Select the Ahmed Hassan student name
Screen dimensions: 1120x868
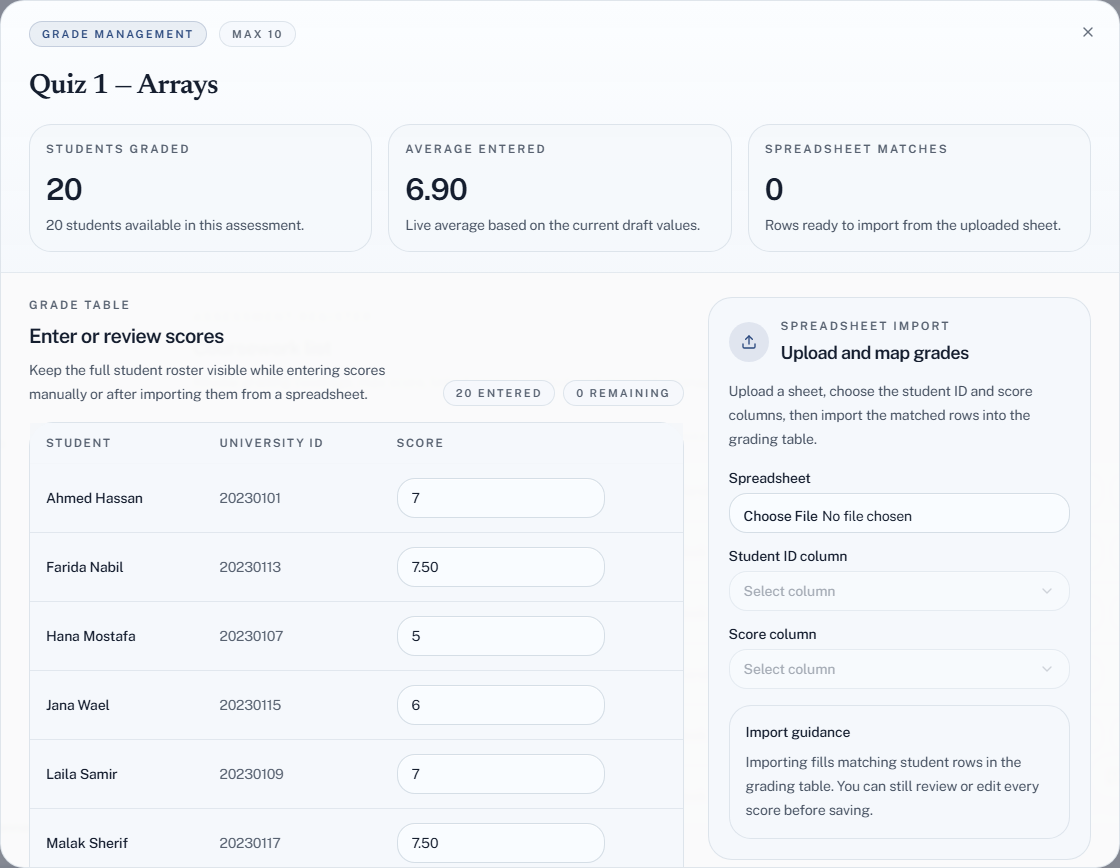pos(94,498)
